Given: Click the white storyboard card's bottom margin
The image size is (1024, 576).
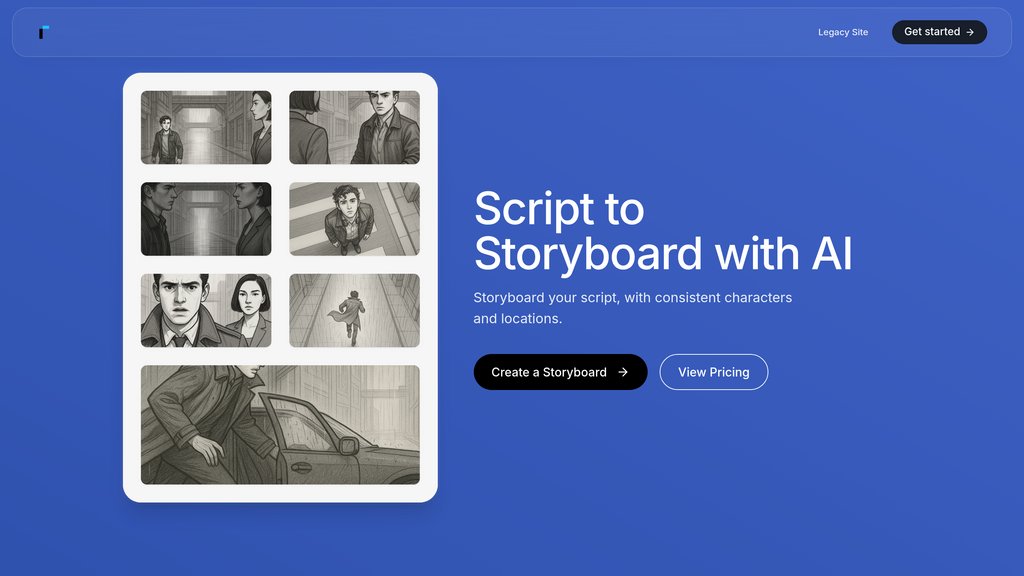Looking at the screenshot, I should coord(280,493).
